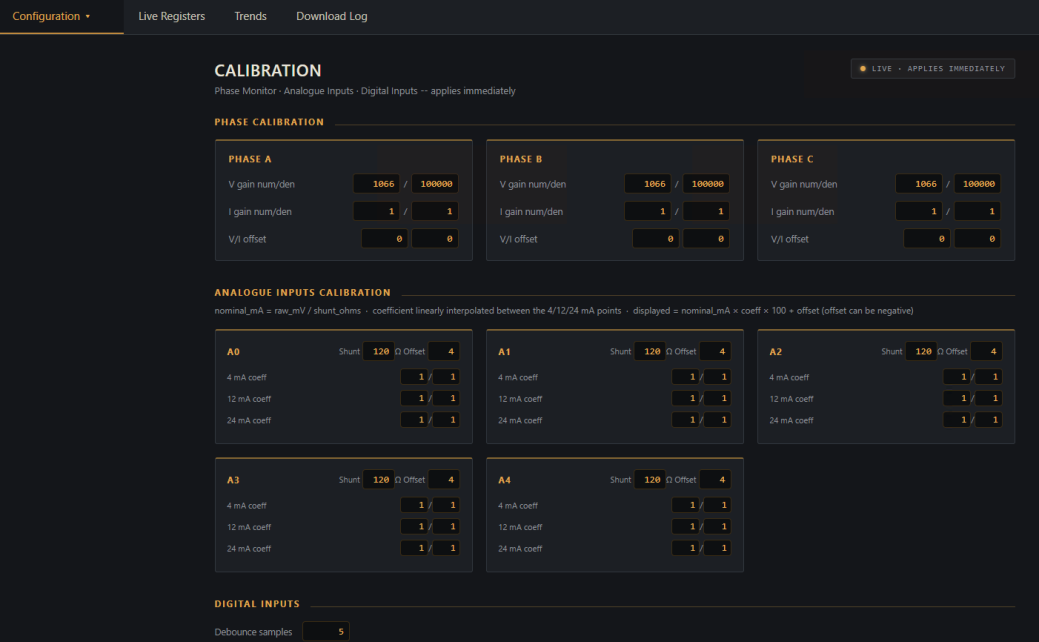
Task: Edit Phase B V gain numerator field
Action: coord(647,184)
